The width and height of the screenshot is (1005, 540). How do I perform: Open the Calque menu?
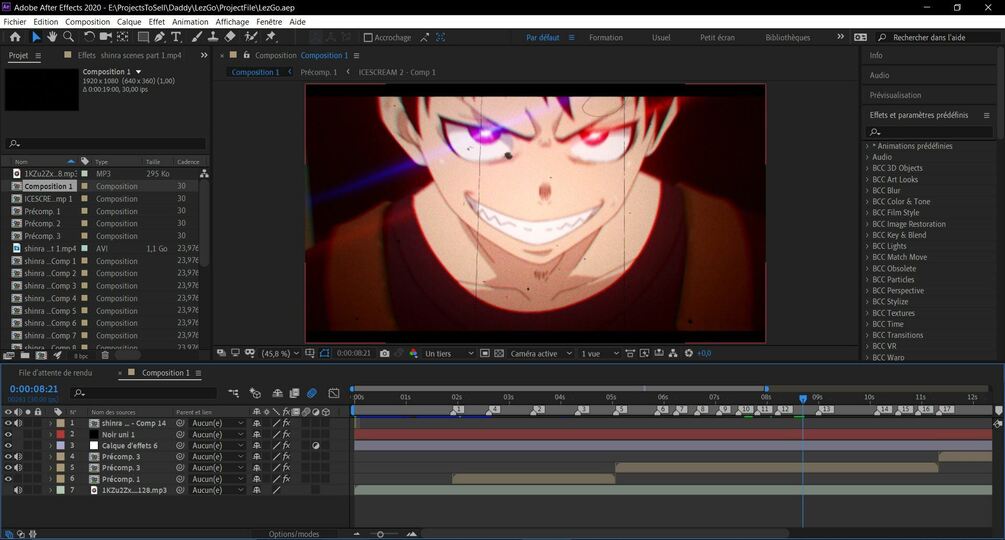(x=129, y=22)
